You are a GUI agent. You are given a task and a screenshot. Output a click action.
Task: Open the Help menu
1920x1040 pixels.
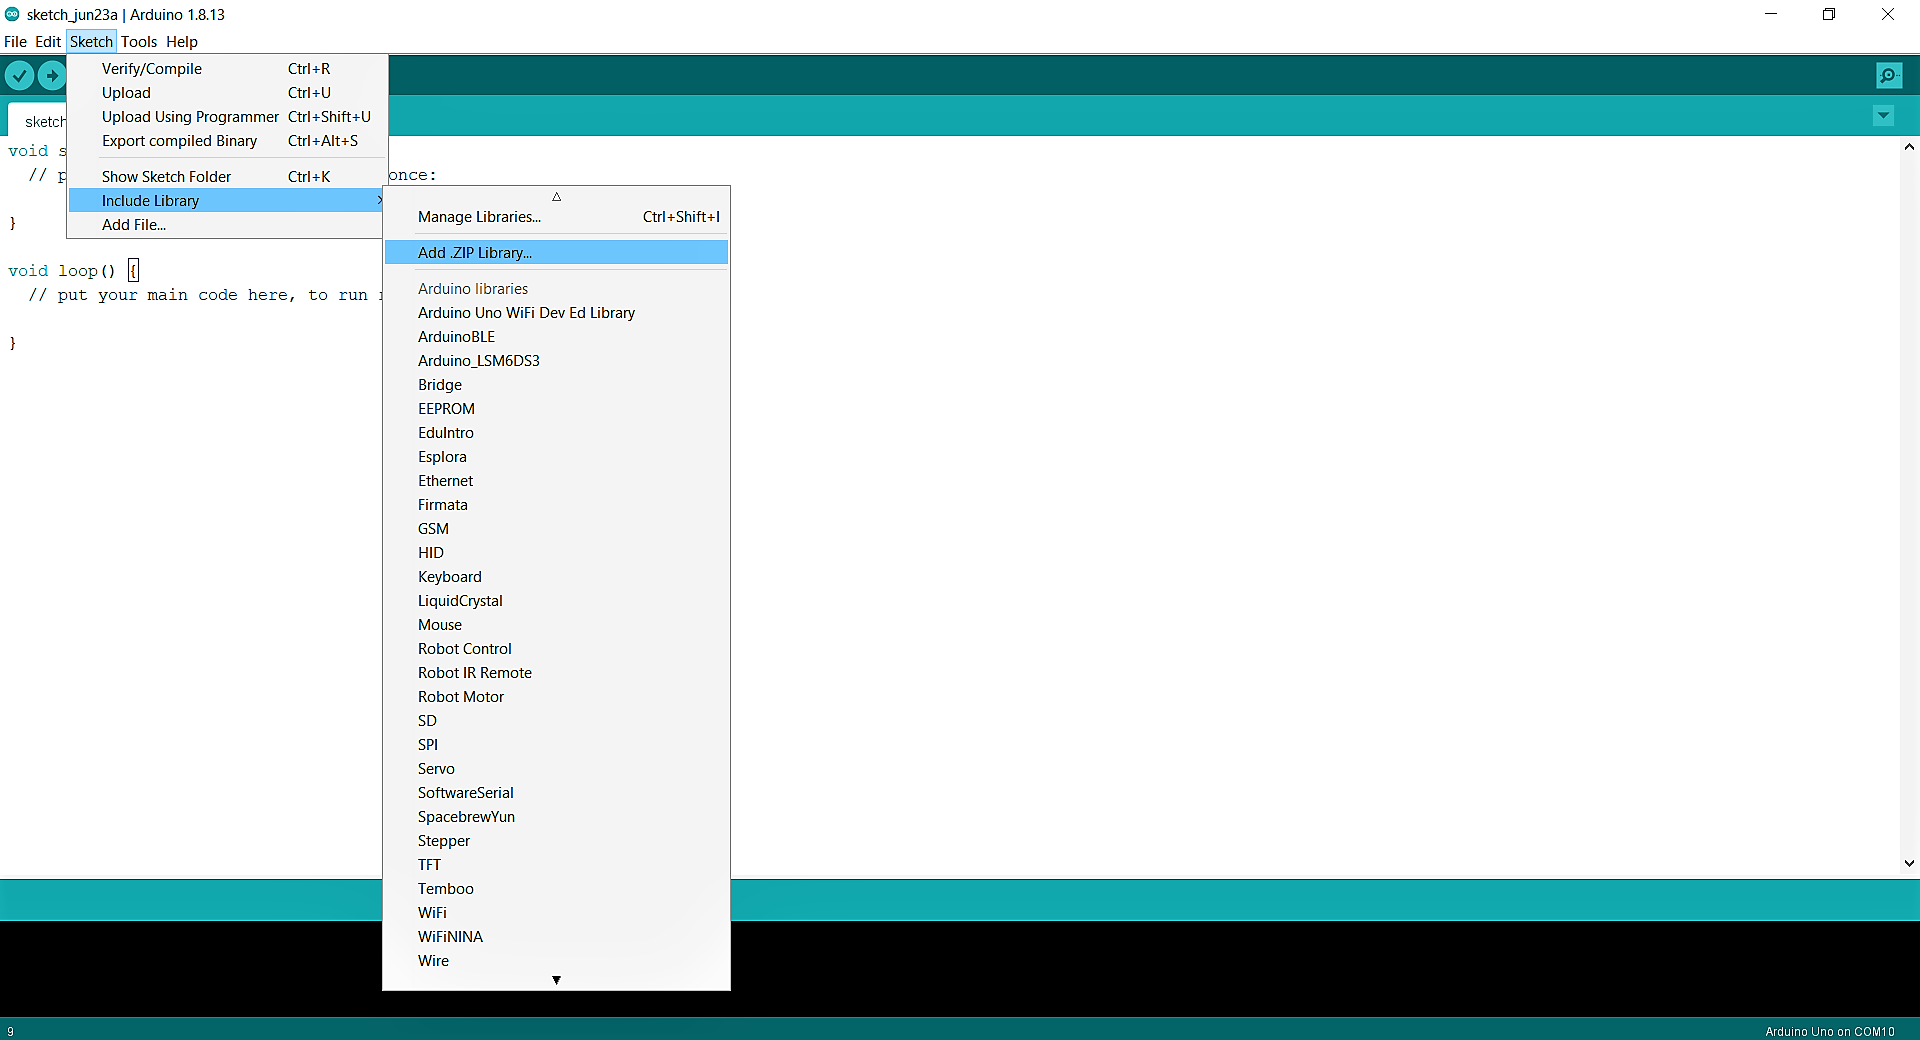(182, 42)
